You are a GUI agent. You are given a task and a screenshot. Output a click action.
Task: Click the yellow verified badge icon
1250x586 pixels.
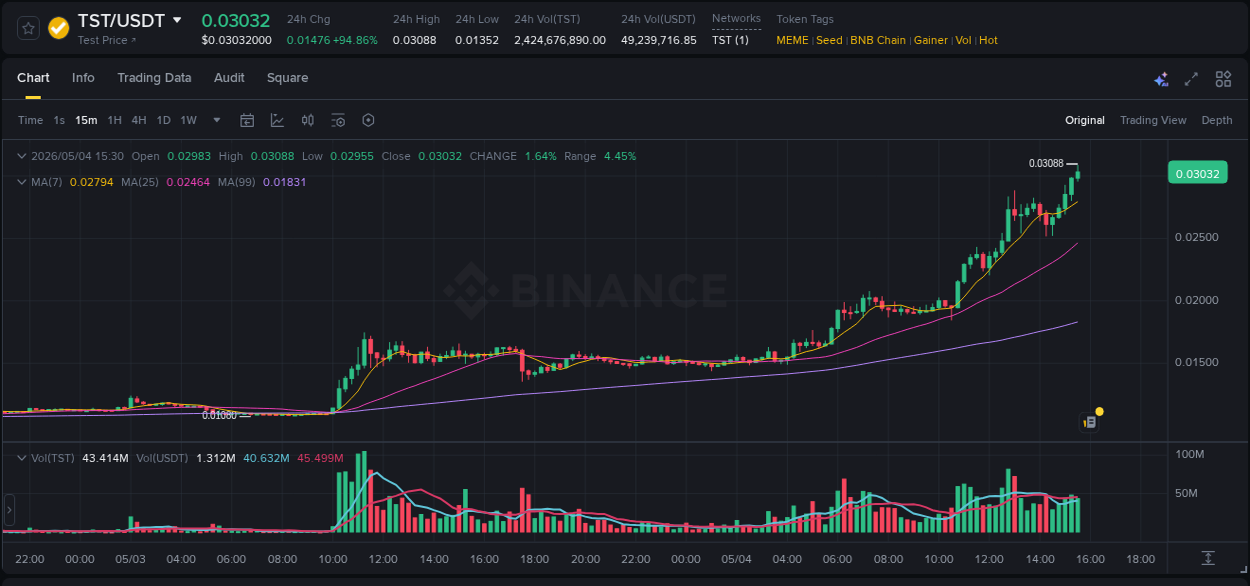point(59,28)
